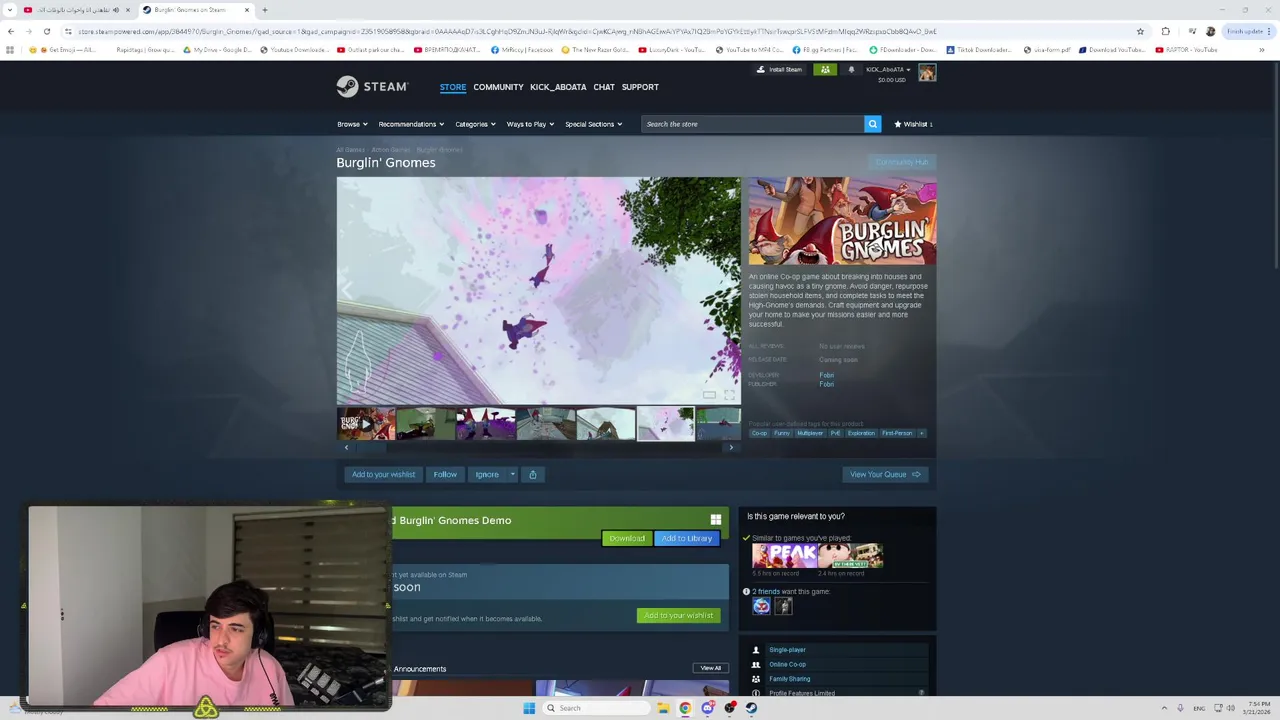Image resolution: width=1280 pixels, height=720 pixels.
Task: Click the media strip scroll-right arrow
Action: pos(731,447)
